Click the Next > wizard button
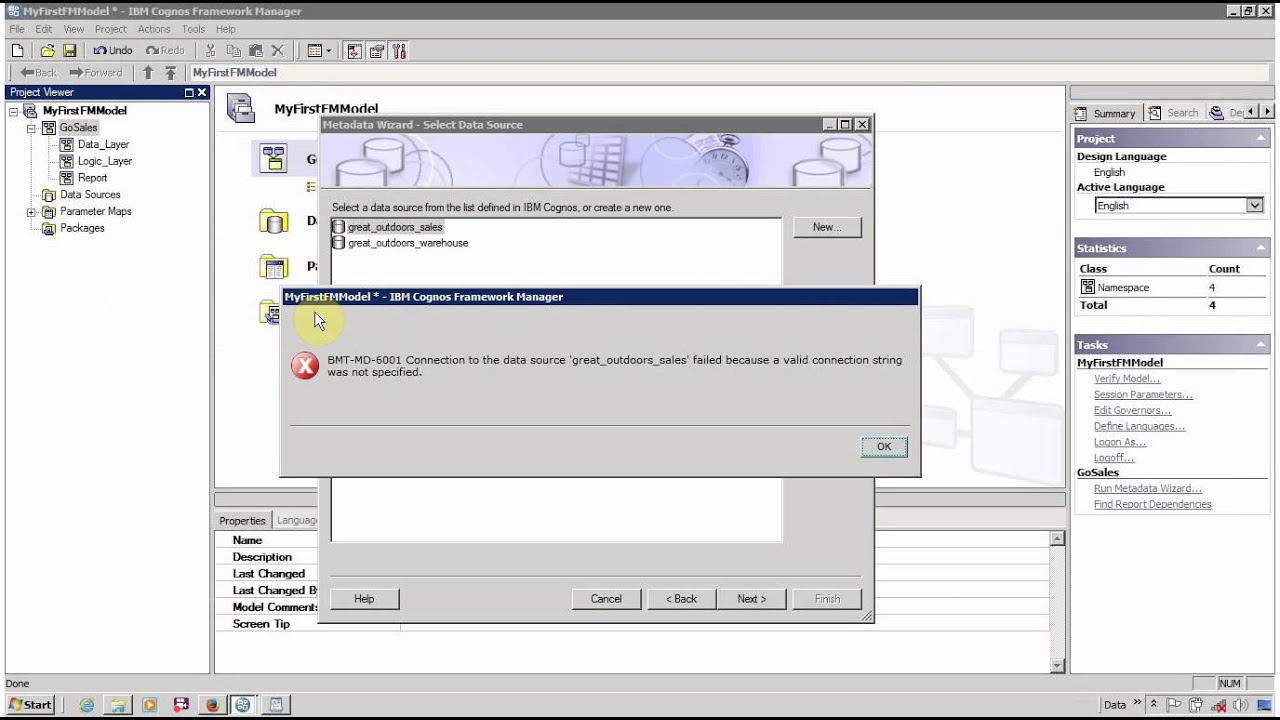1280x720 pixels. (x=752, y=599)
